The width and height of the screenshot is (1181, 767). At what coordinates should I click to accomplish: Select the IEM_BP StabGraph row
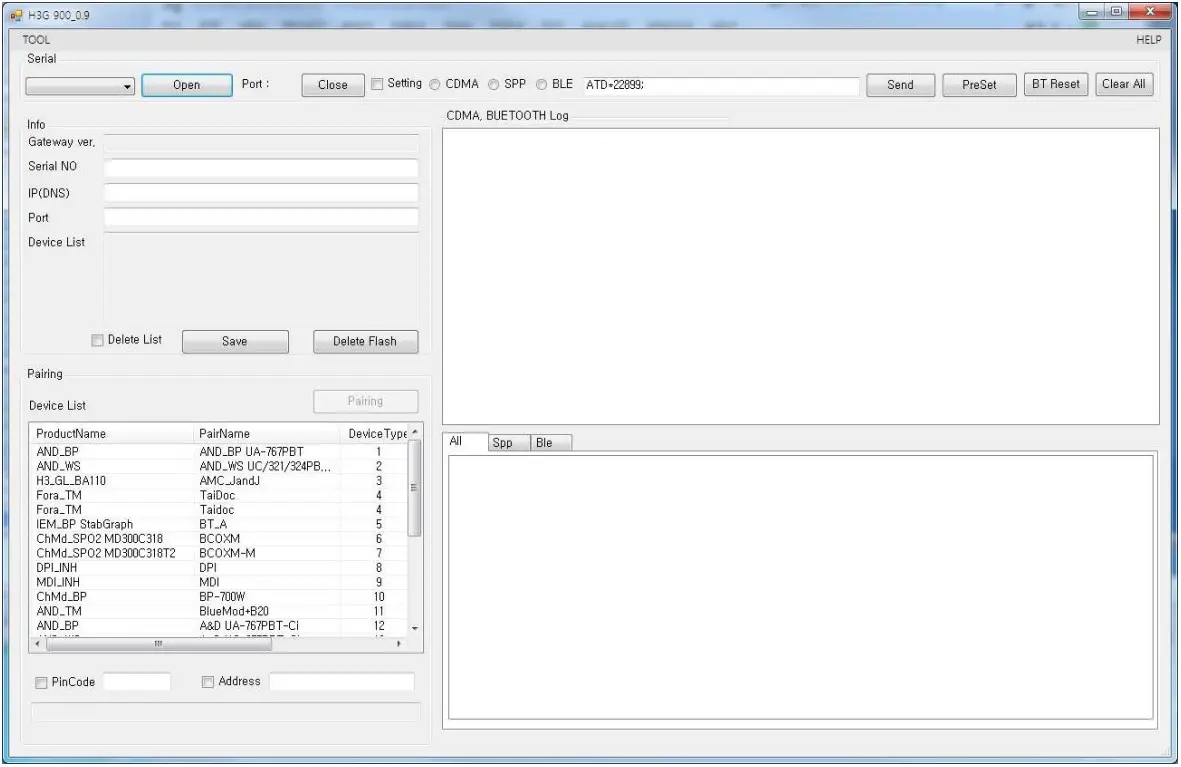point(218,524)
